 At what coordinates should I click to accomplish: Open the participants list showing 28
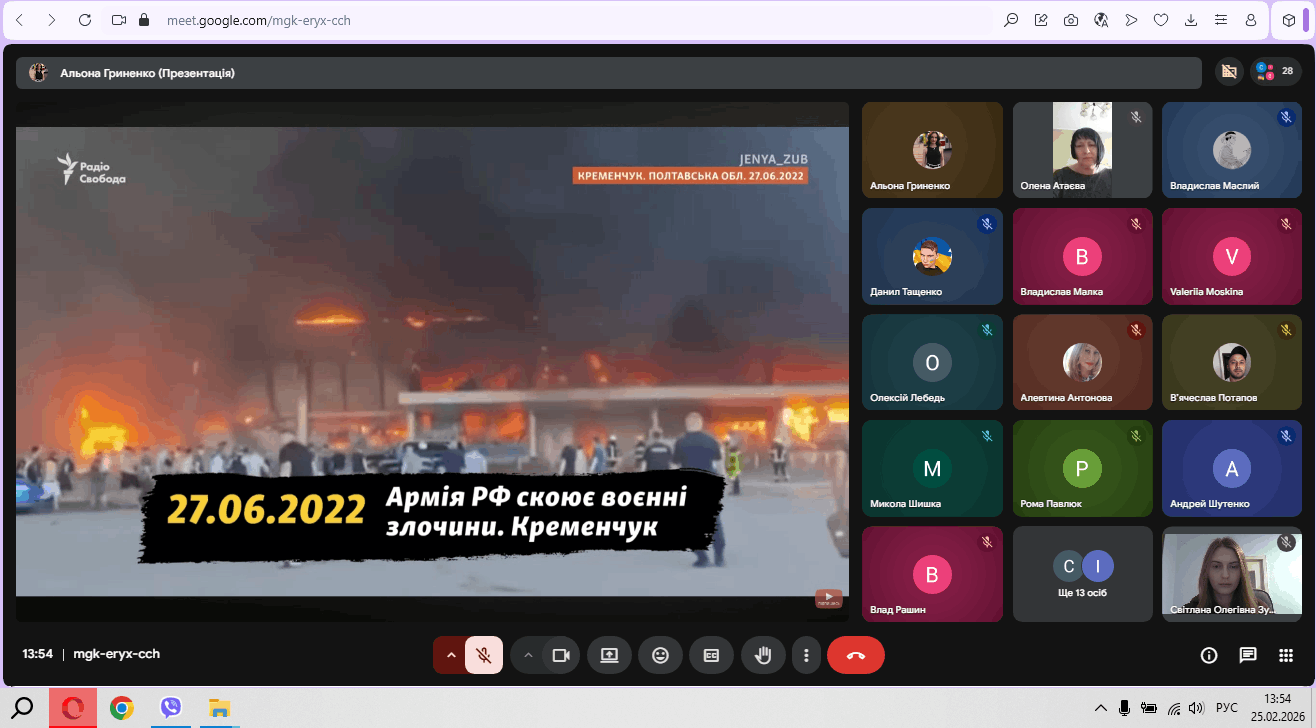click(x=1276, y=71)
